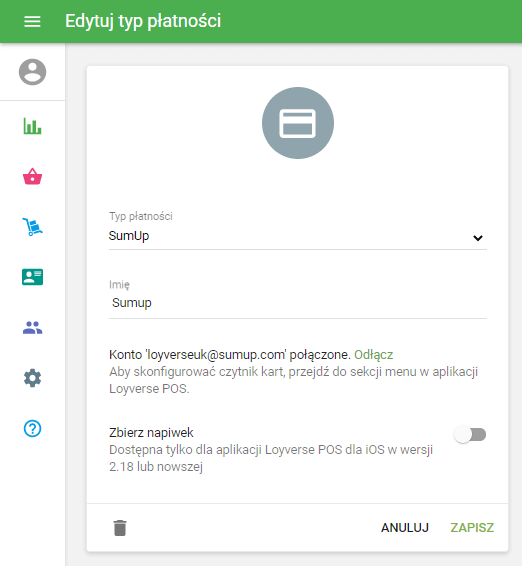
Task: Open the Items shopping basket section
Action: click(32, 177)
